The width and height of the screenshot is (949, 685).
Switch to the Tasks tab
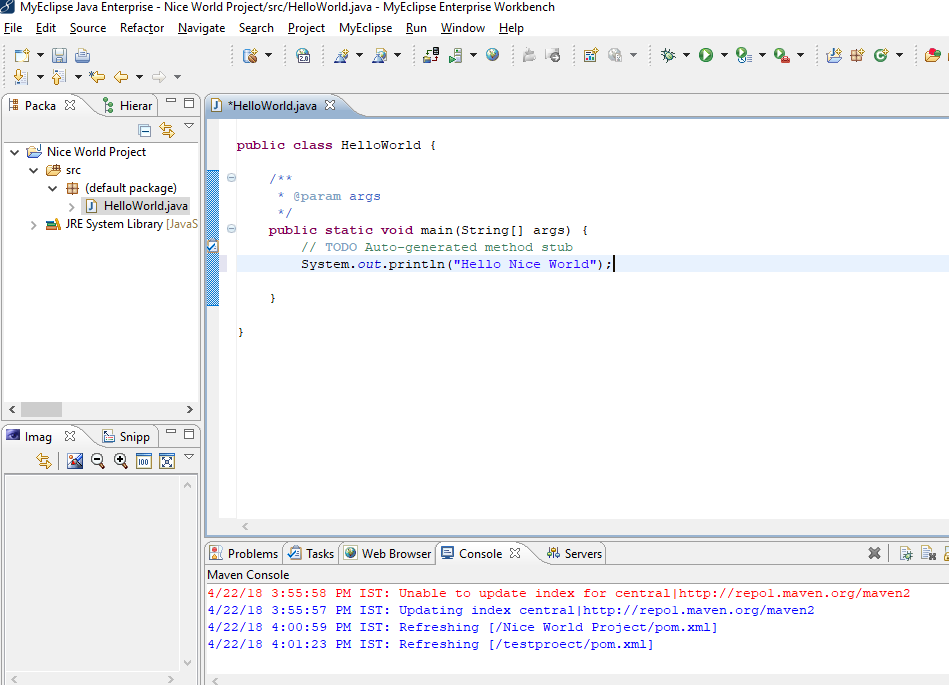tap(311, 553)
